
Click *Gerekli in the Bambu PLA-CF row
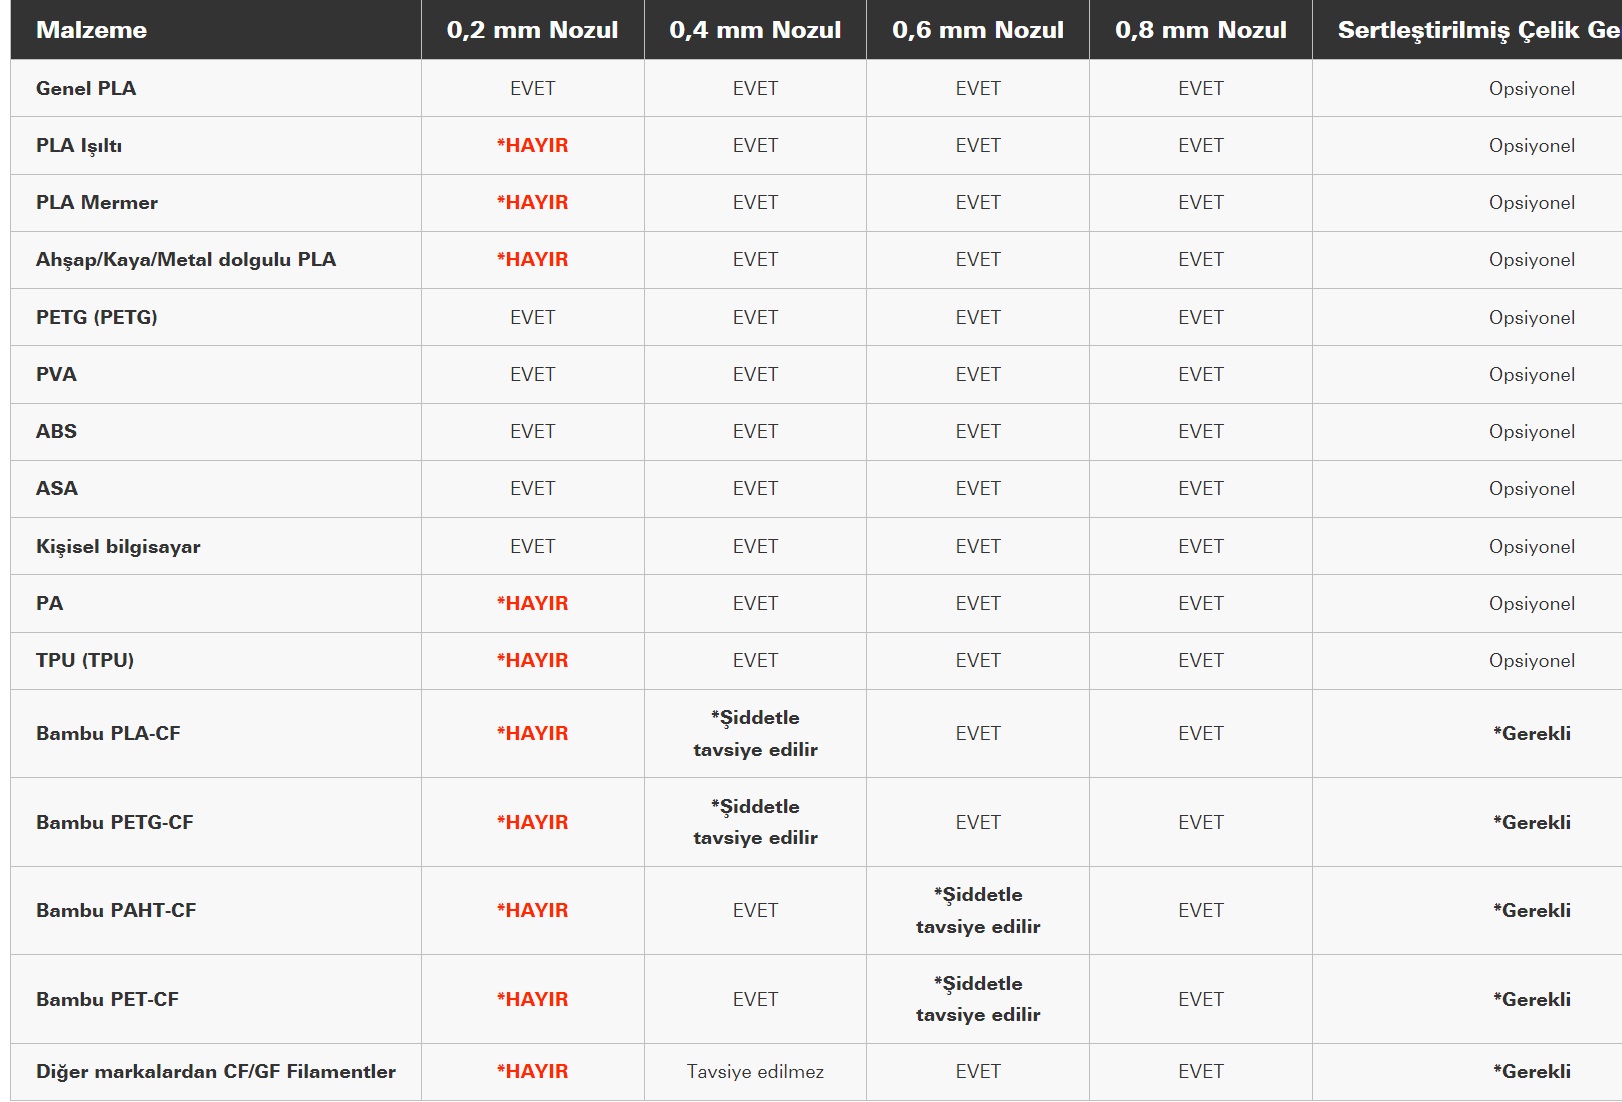[1532, 733]
